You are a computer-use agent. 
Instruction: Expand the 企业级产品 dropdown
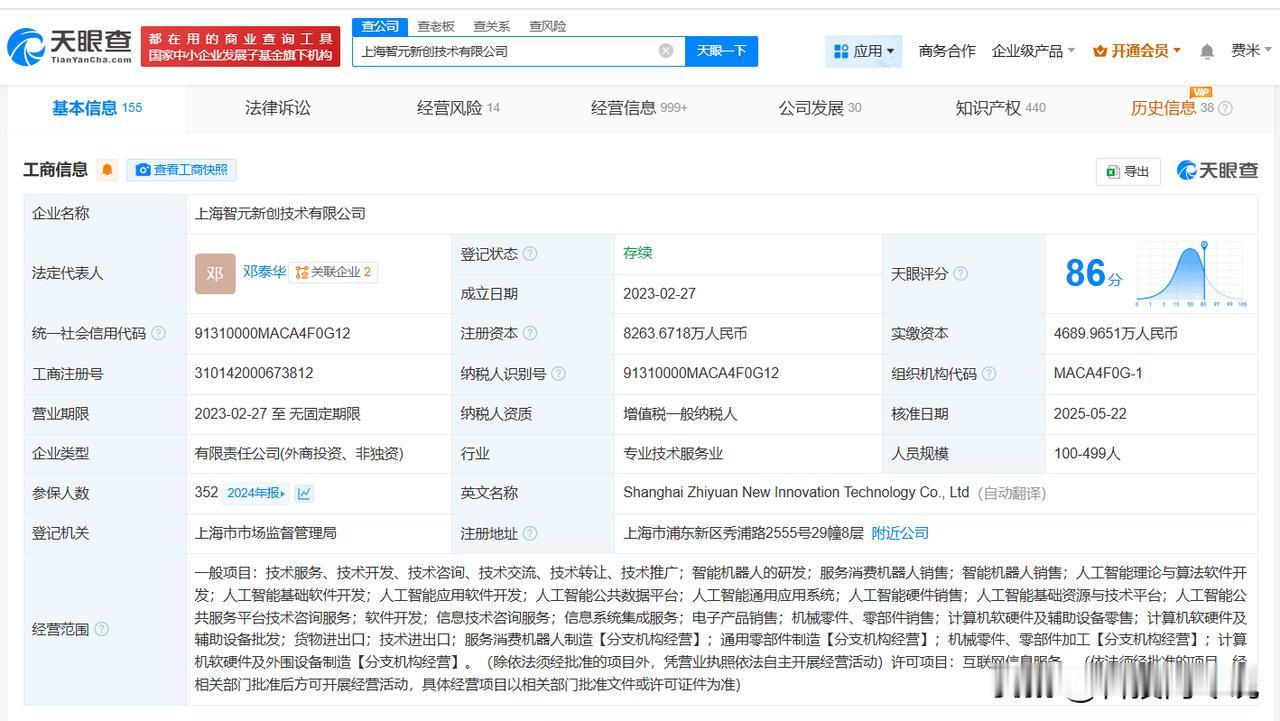click(1033, 51)
